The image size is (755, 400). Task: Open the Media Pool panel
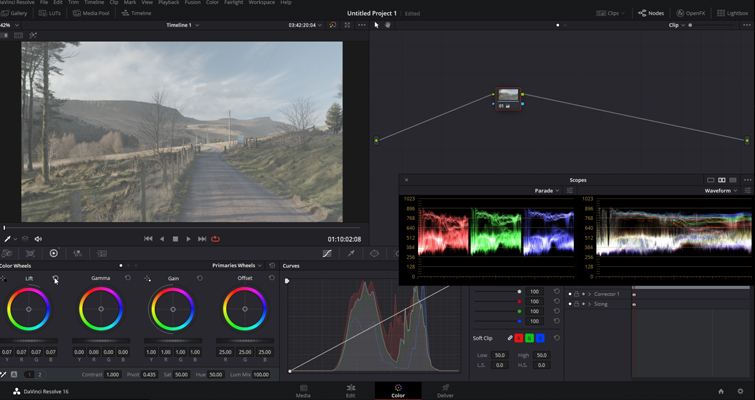pos(91,13)
